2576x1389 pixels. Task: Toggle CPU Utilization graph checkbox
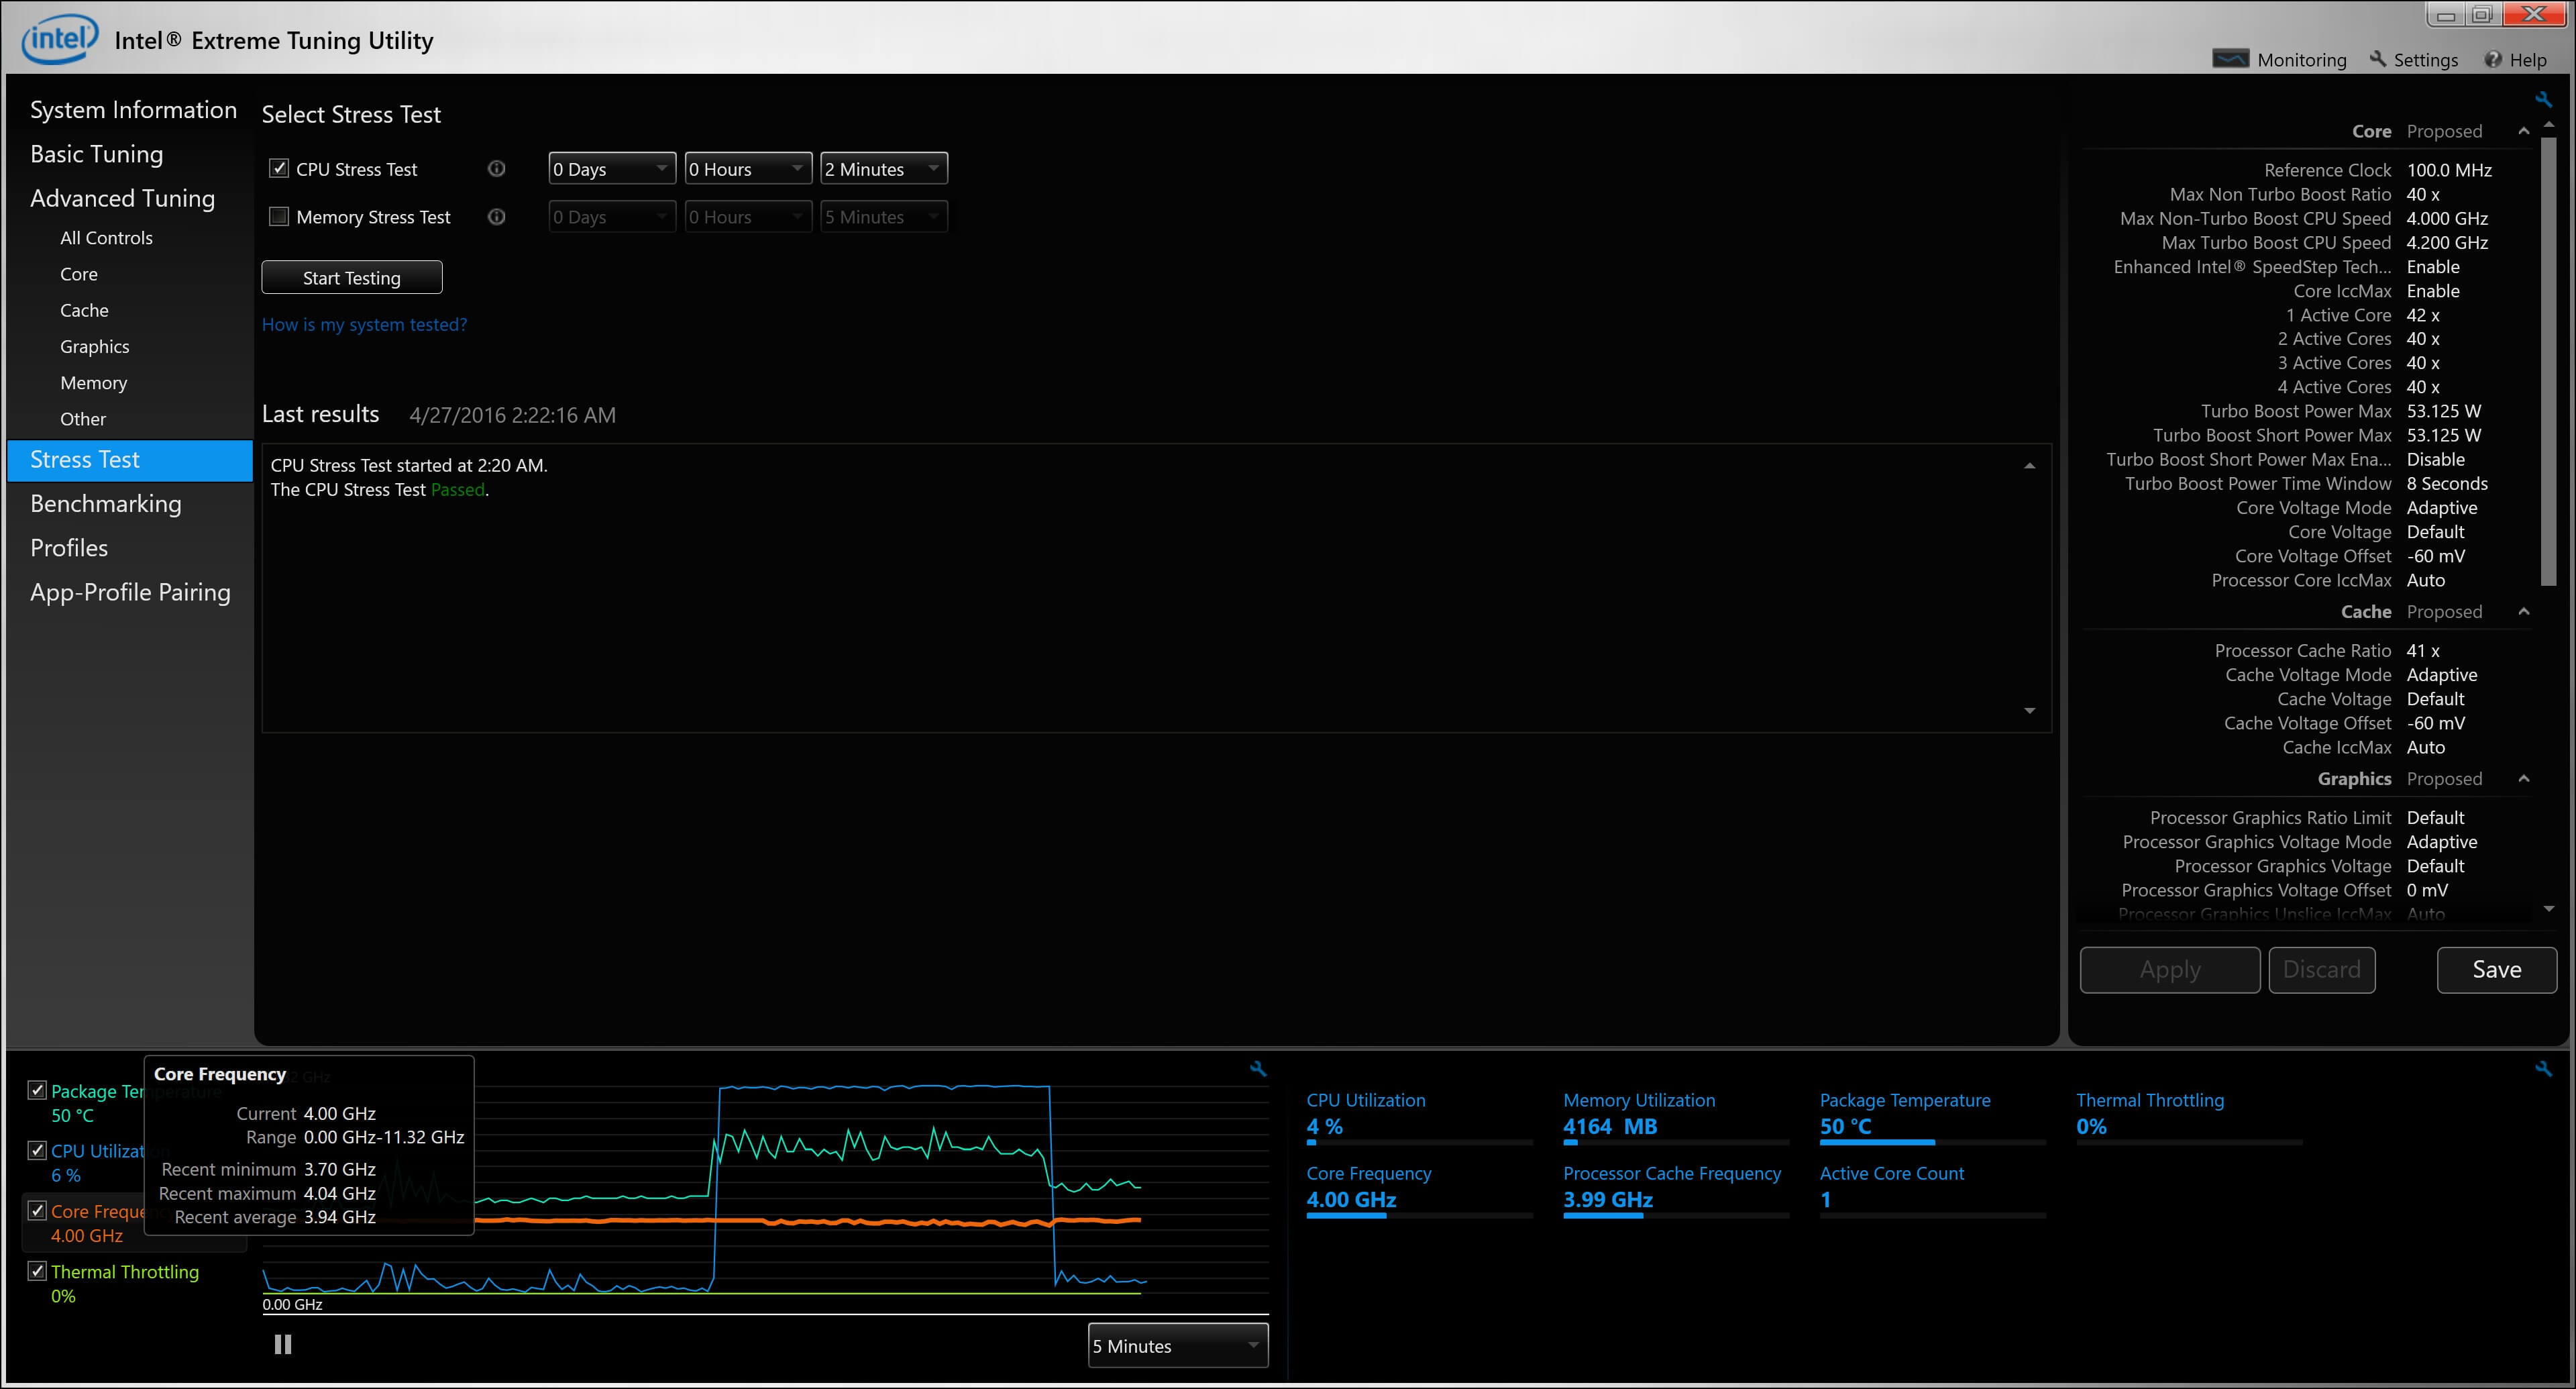pyautogui.click(x=37, y=1150)
